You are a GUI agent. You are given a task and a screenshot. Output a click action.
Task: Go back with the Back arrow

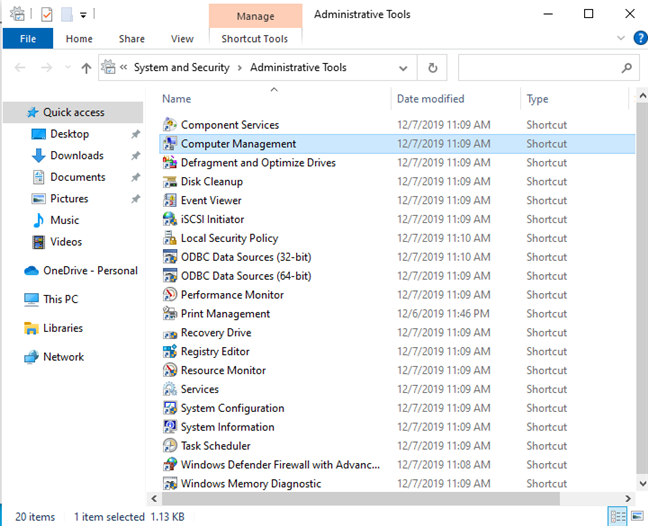pyautogui.click(x=20, y=67)
